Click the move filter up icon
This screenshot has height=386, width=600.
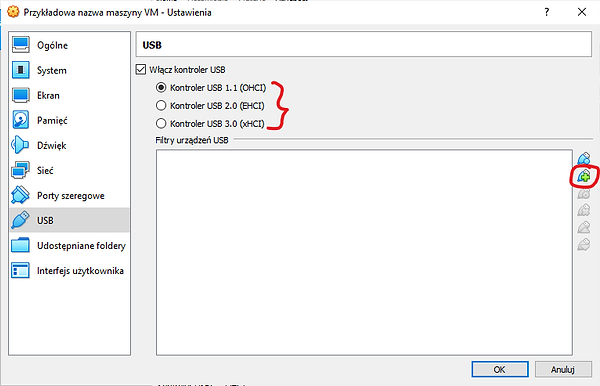tap(584, 228)
